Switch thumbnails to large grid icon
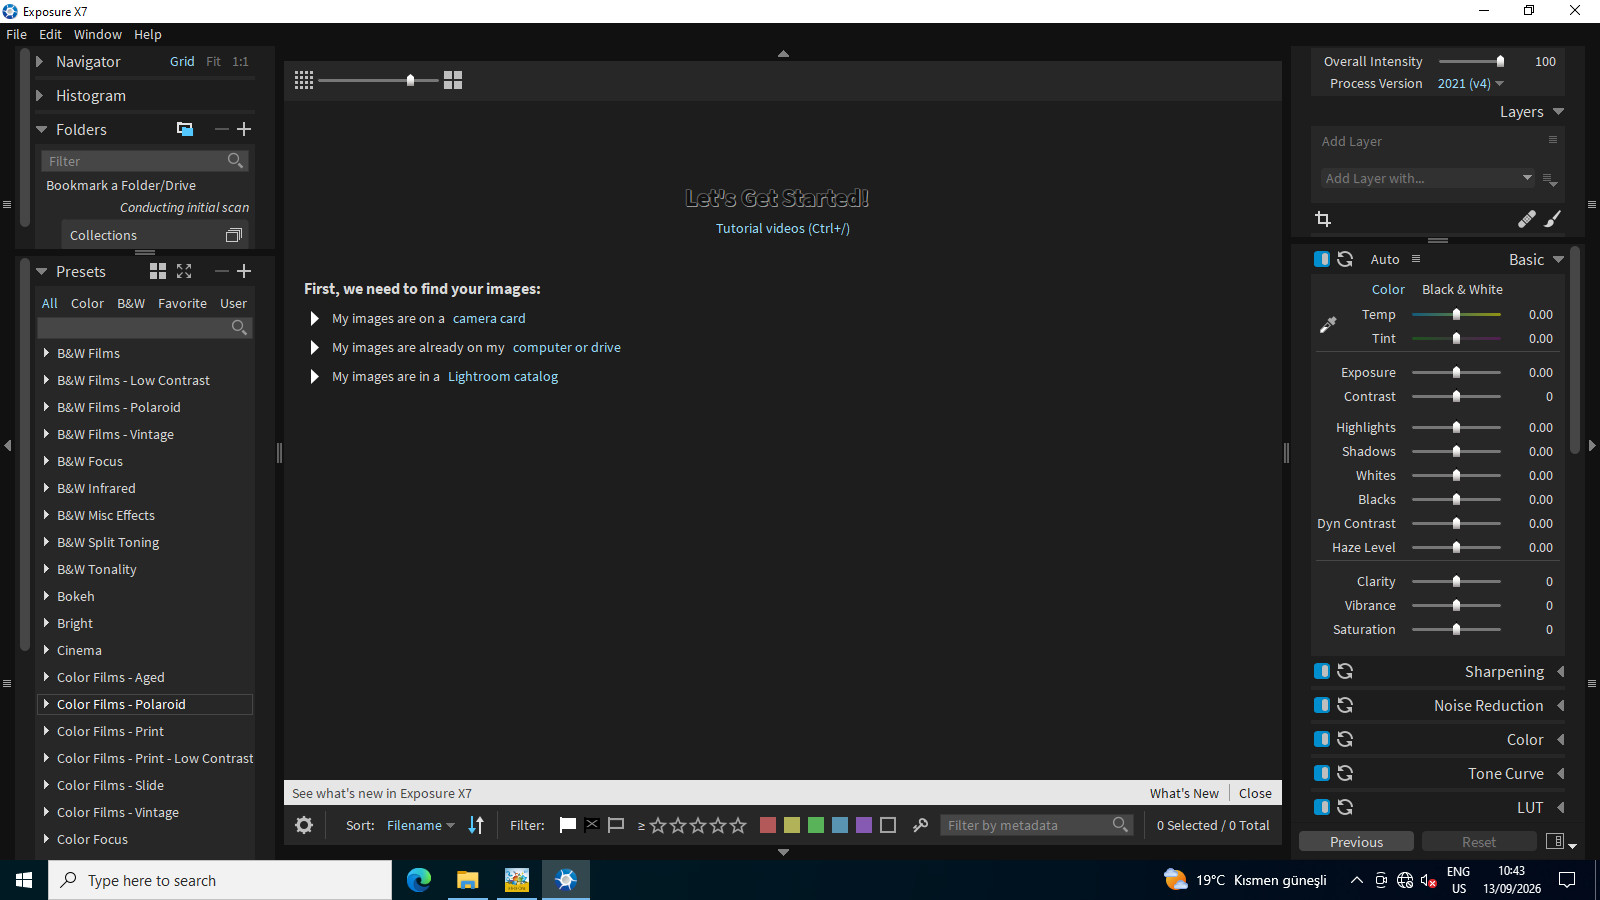The height and width of the screenshot is (900, 1600). (x=453, y=80)
